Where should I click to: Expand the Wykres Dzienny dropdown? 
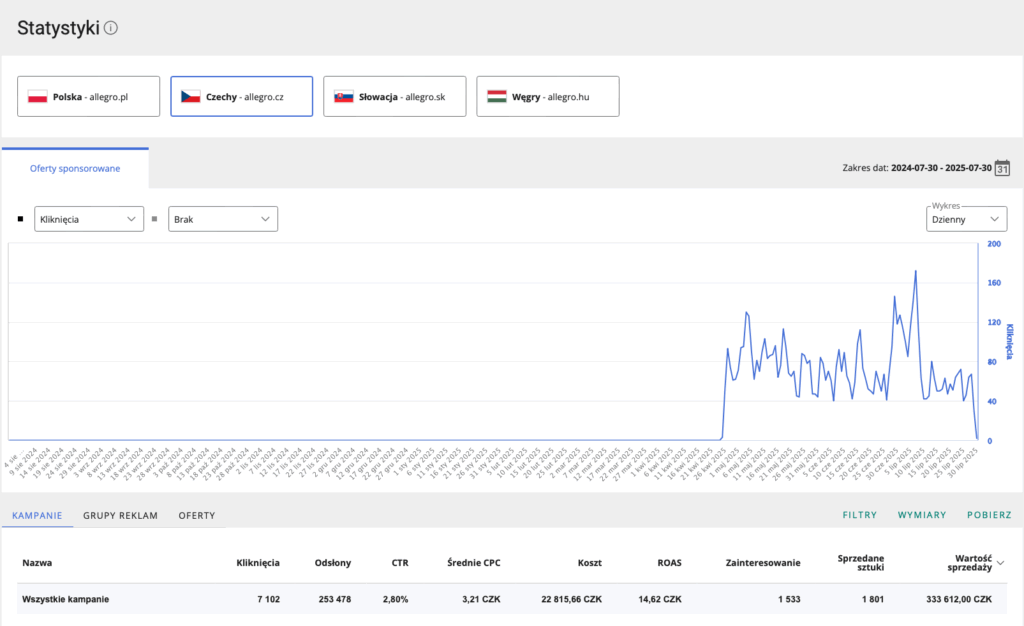(966, 219)
